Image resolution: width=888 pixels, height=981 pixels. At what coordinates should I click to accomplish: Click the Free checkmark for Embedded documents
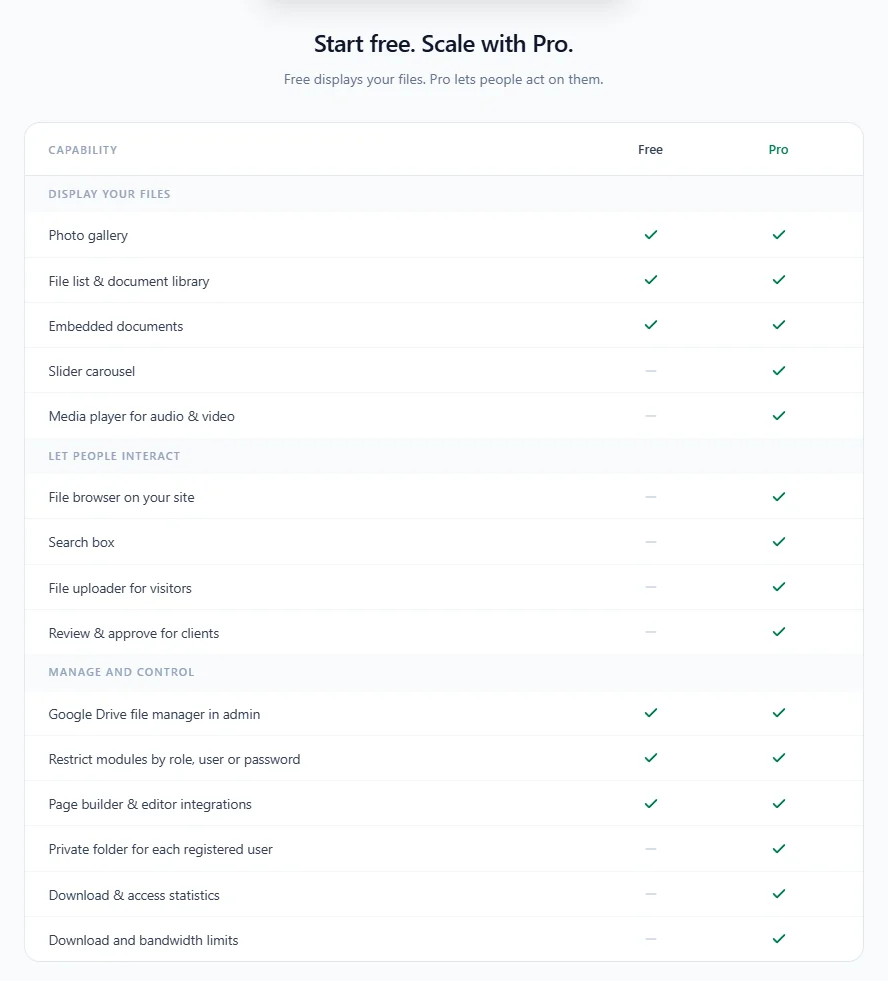click(651, 325)
